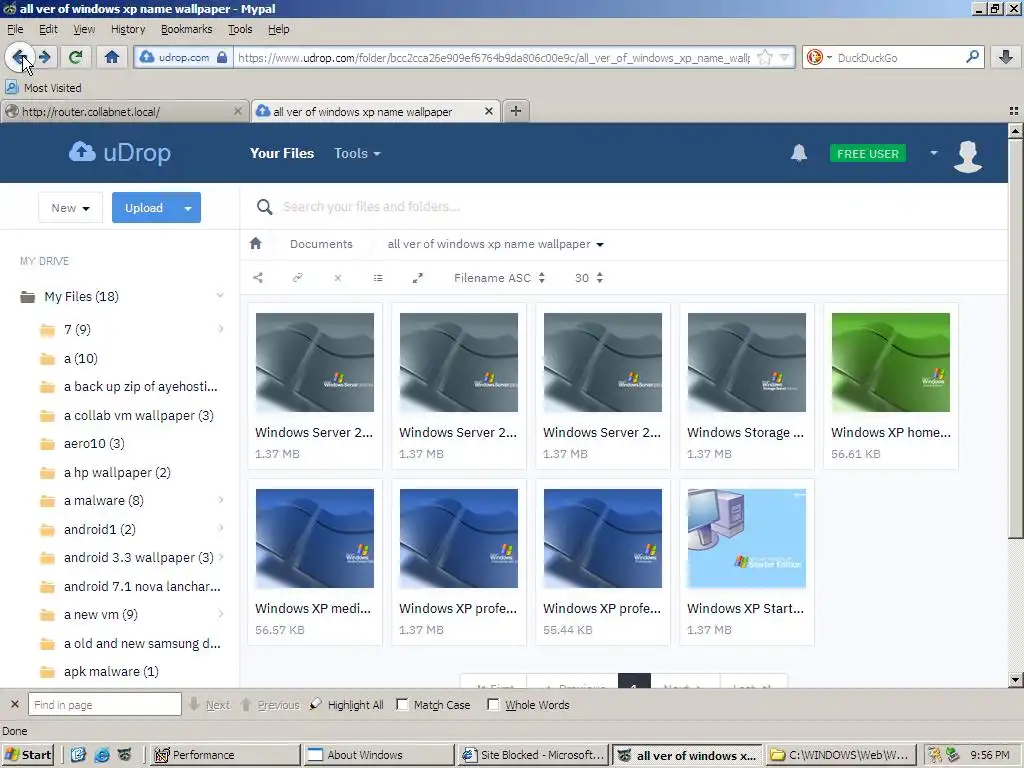The image size is (1024, 768).
Task: Open the account dropdown arrow beside FREE USER
Action: point(934,153)
